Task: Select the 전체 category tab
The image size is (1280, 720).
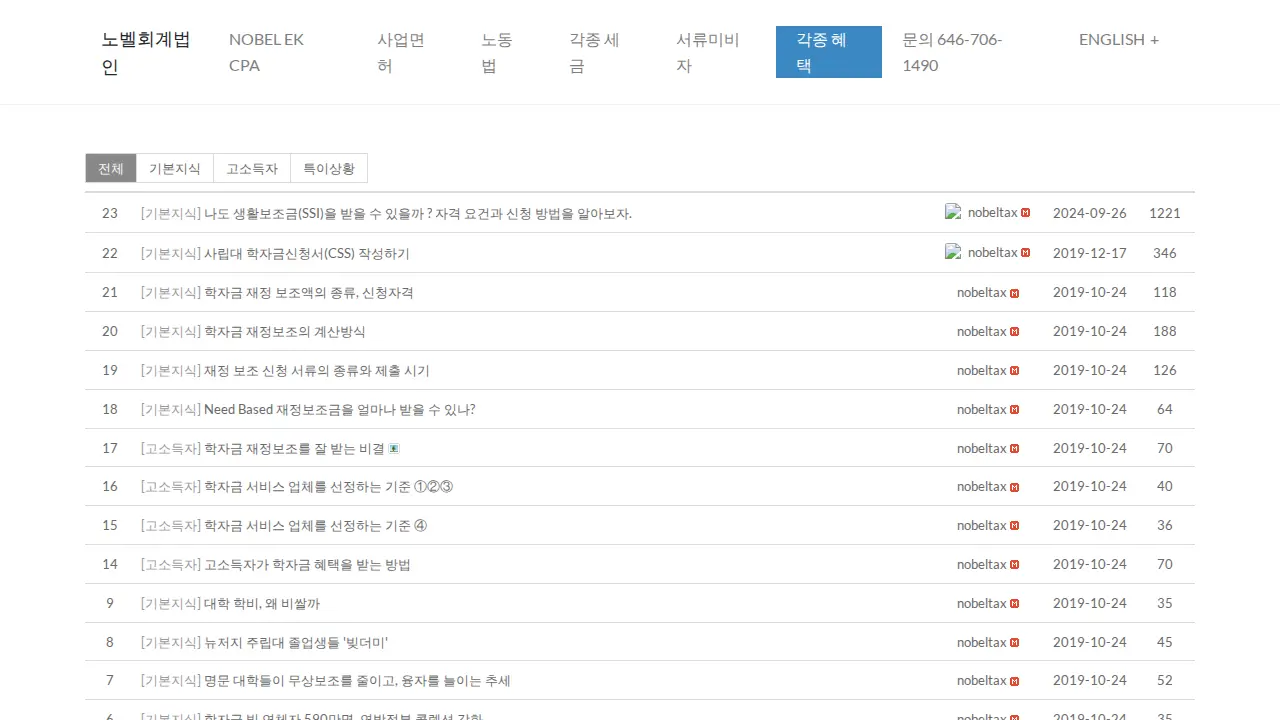Action: pos(111,169)
